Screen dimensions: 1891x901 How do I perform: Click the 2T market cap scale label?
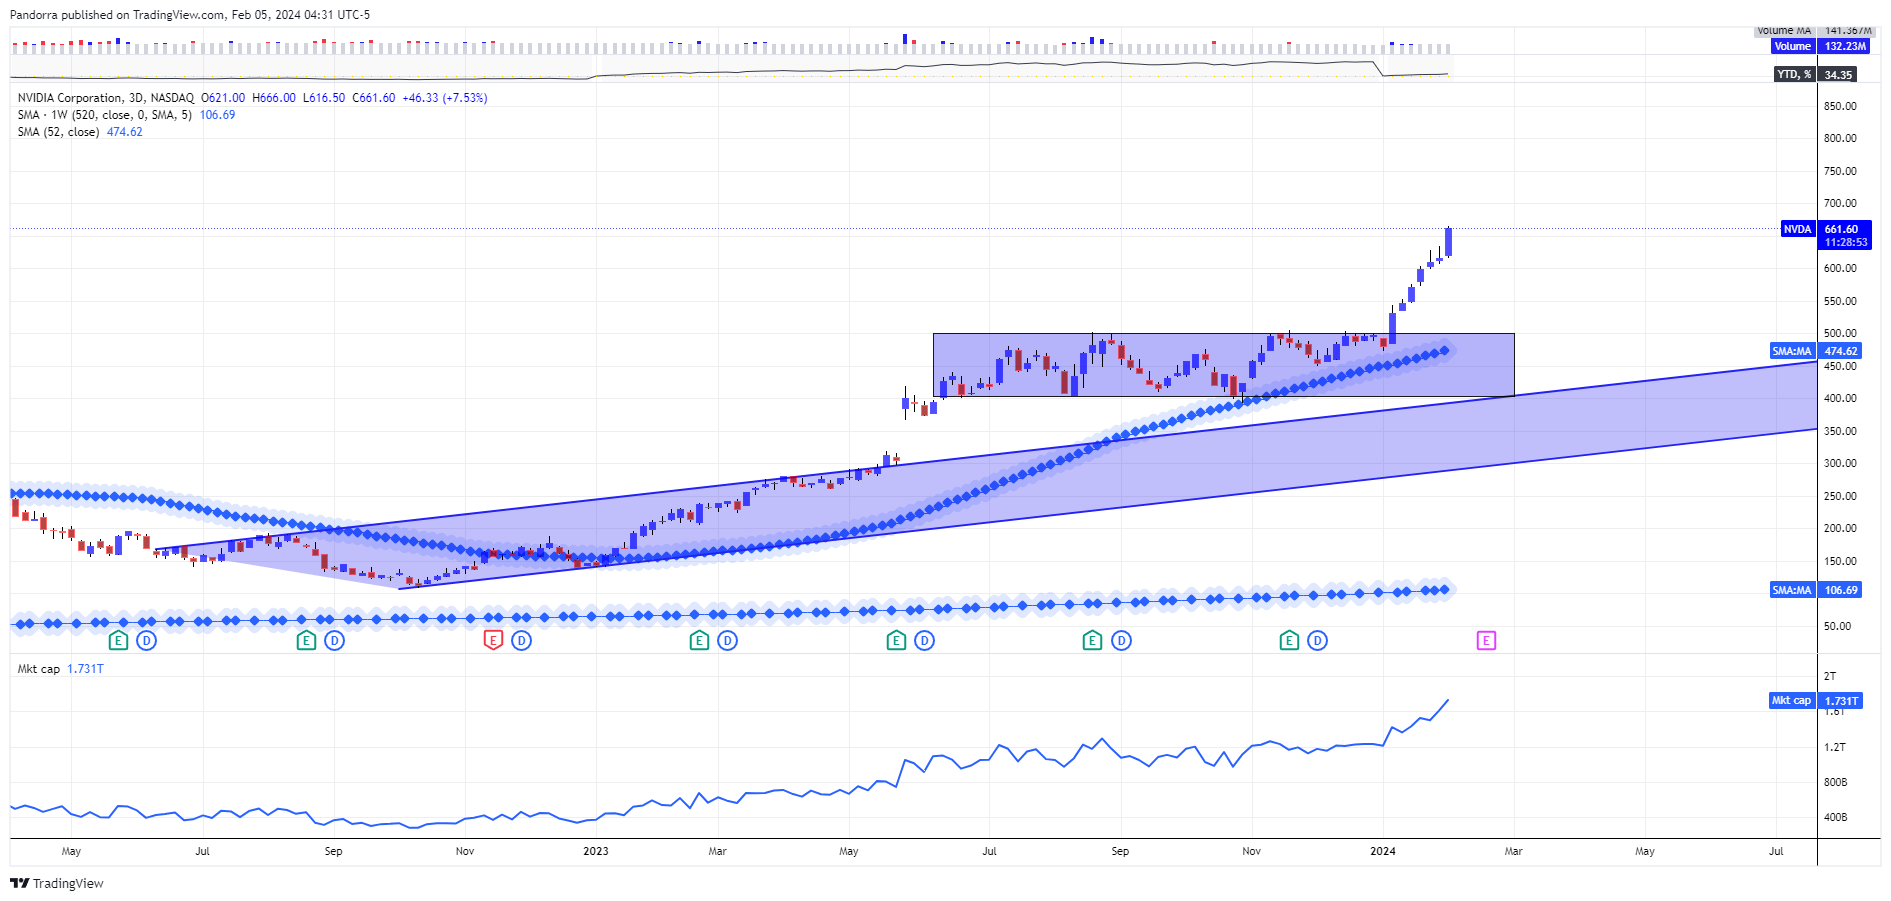(x=1830, y=676)
